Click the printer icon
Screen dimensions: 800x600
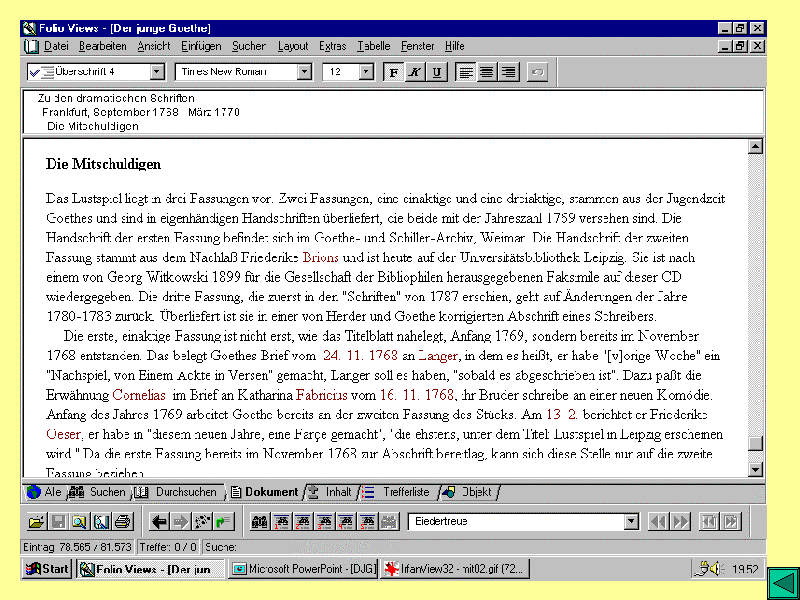point(122,521)
